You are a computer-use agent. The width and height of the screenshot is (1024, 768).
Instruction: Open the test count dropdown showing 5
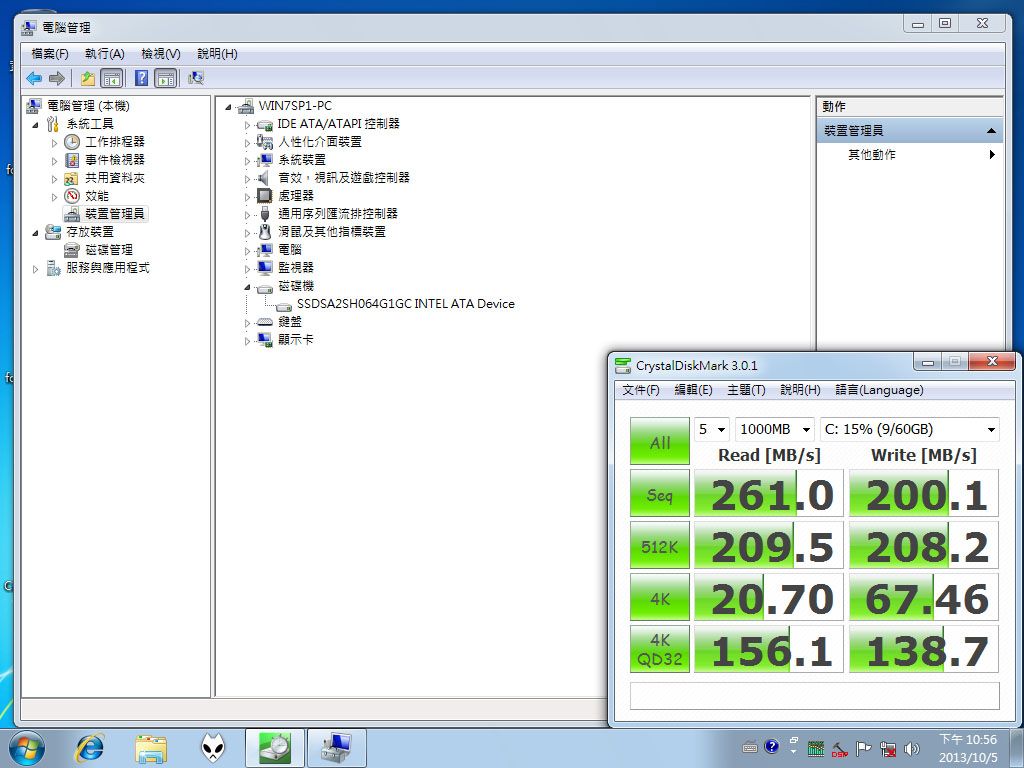712,429
